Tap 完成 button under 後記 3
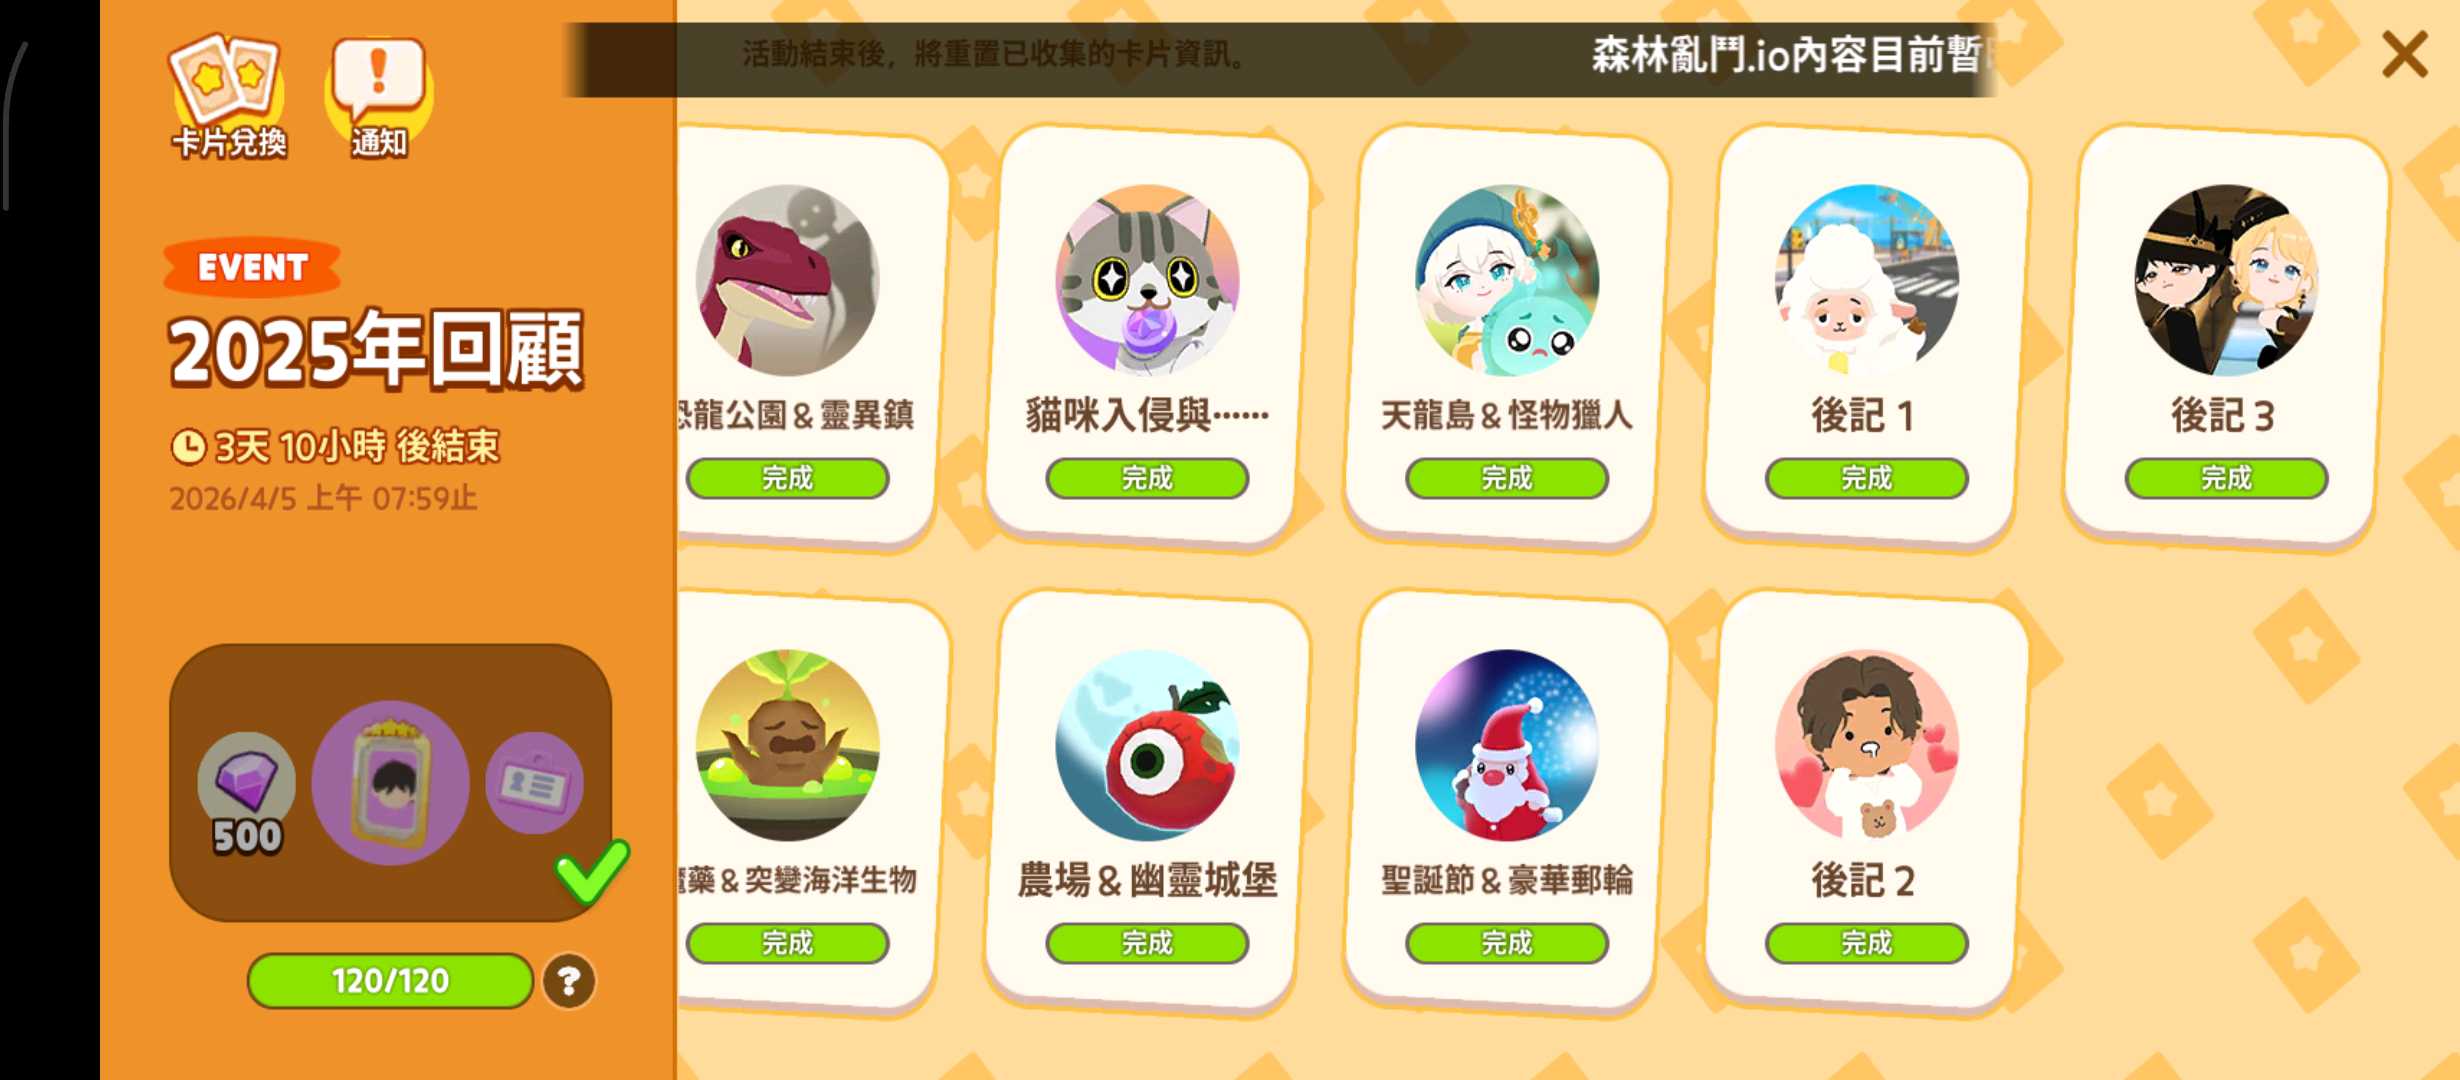This screenshot has width=2460, height=1080. 2227,478
